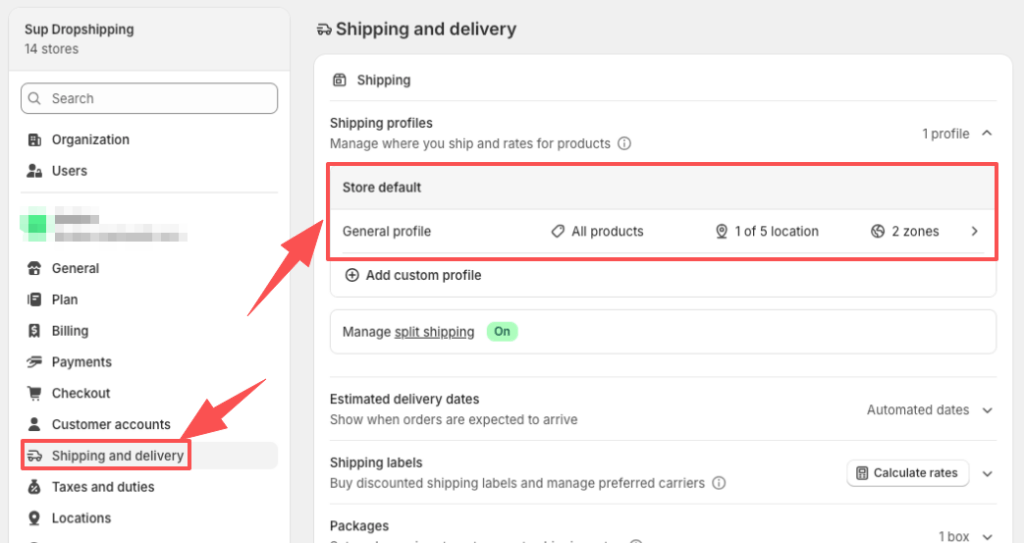
Task: Click the Billing receipt icon
Action: click(35, 331)
